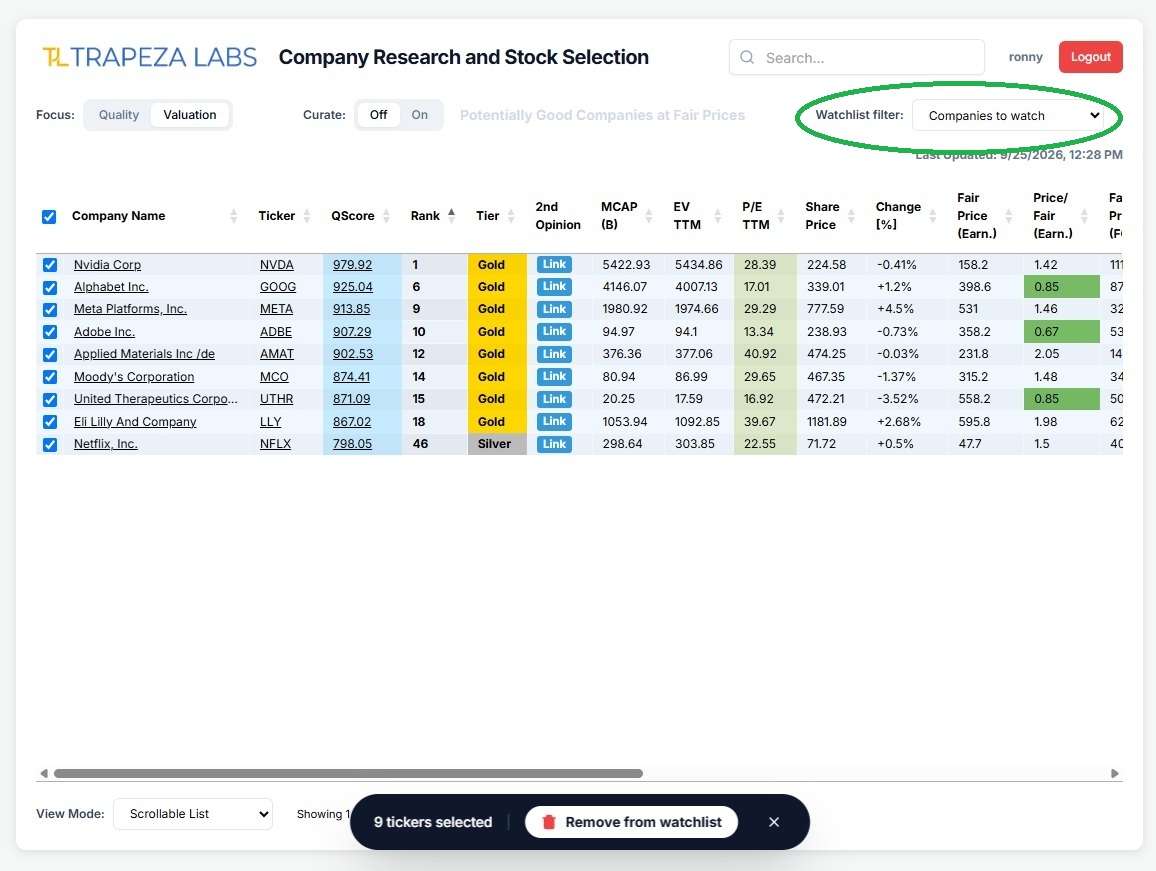Click the horizontal scrollbar thumb
1156x871 pixels.
(348, 773)
